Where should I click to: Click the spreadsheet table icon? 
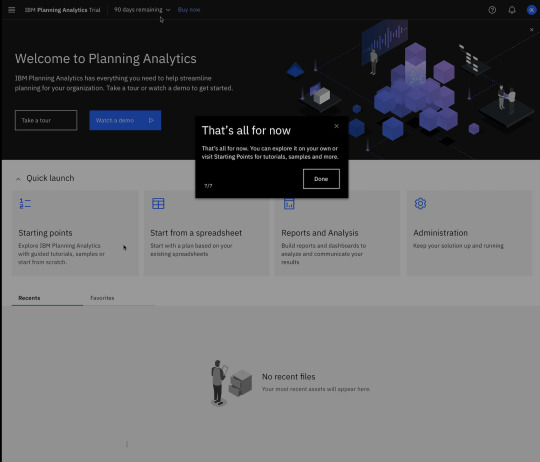coord(158,203)
